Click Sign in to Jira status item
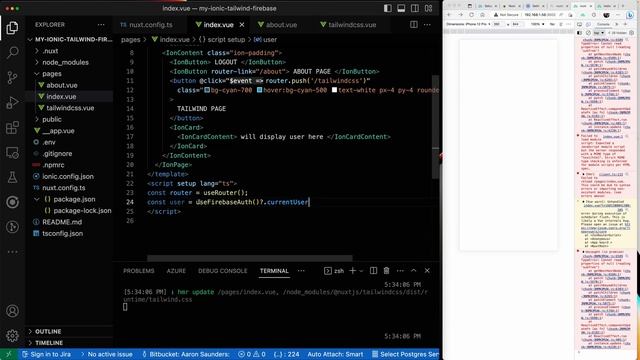Viewport: 640px width, 360px height. [47, 354]
